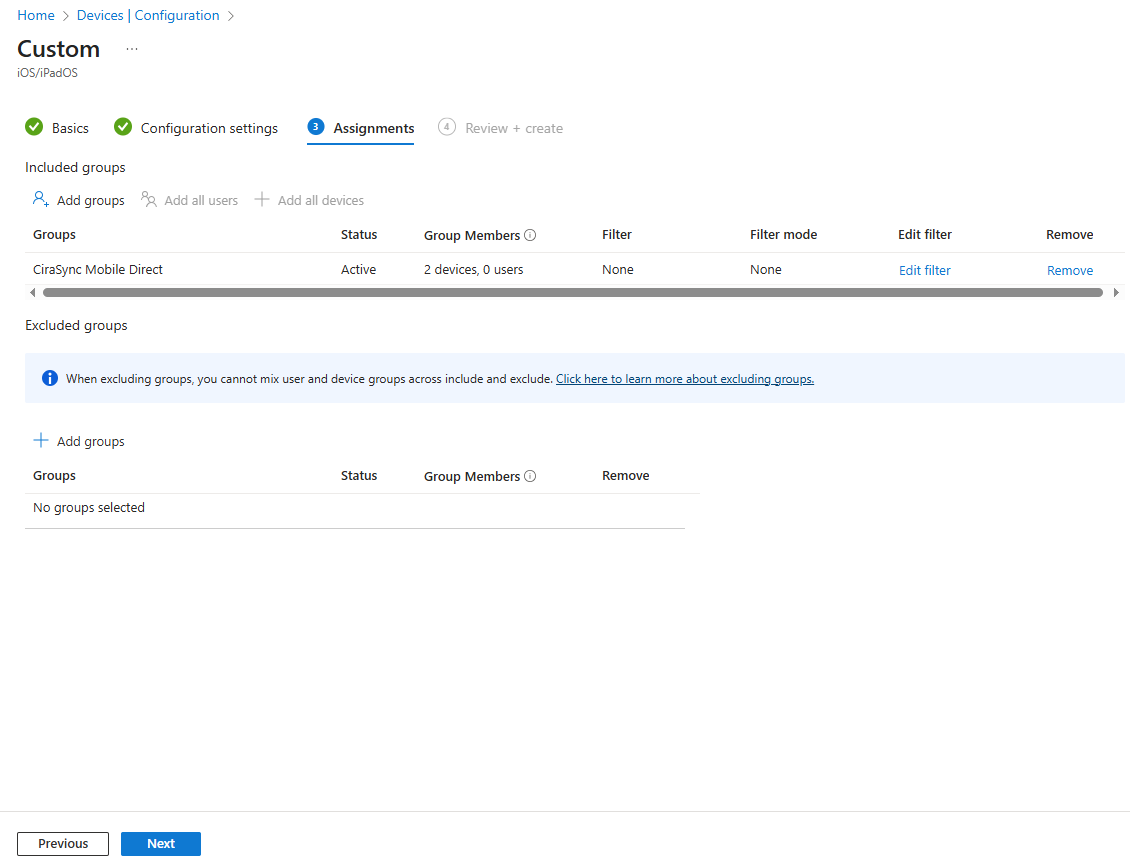
Task: Click the info icon in the excluding groups banner
Action: [x=50, y=377]
